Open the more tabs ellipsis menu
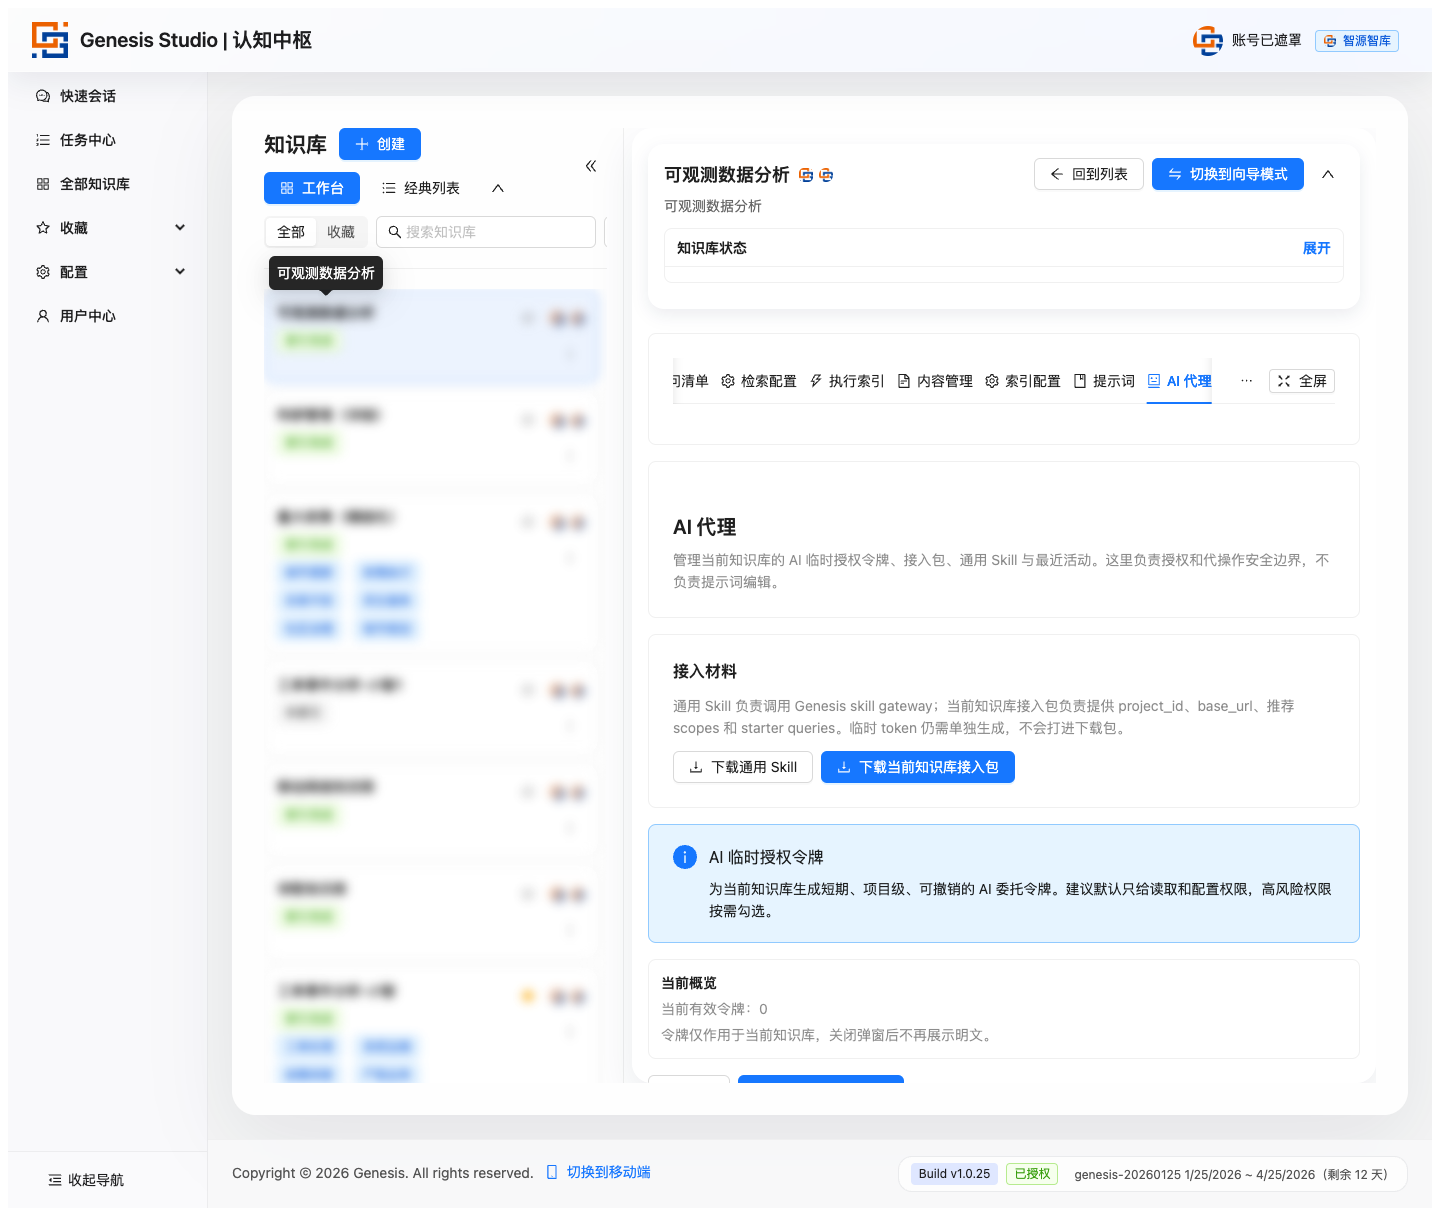The image size is (1440, 1216). click(1246, 381)
